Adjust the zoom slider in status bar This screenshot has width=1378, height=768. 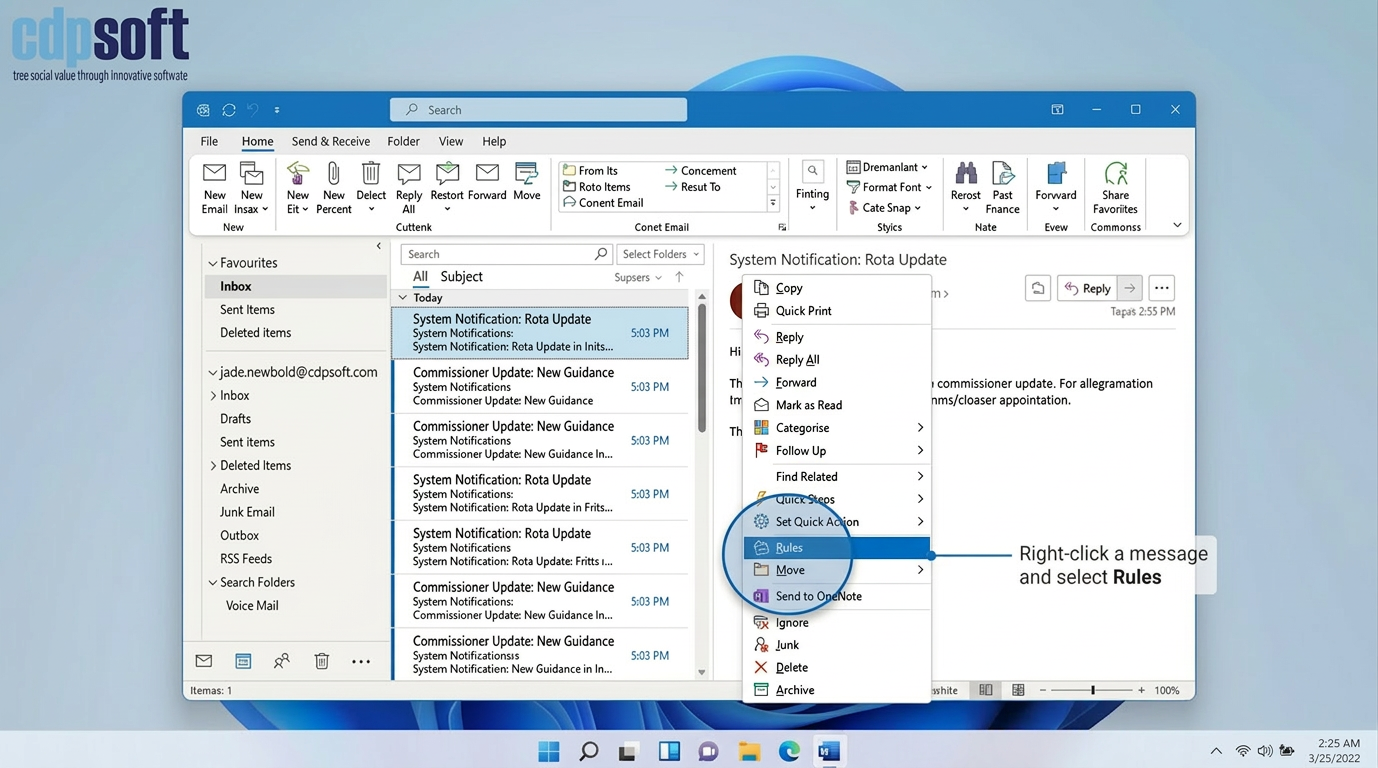click(x=1092, y=690)
